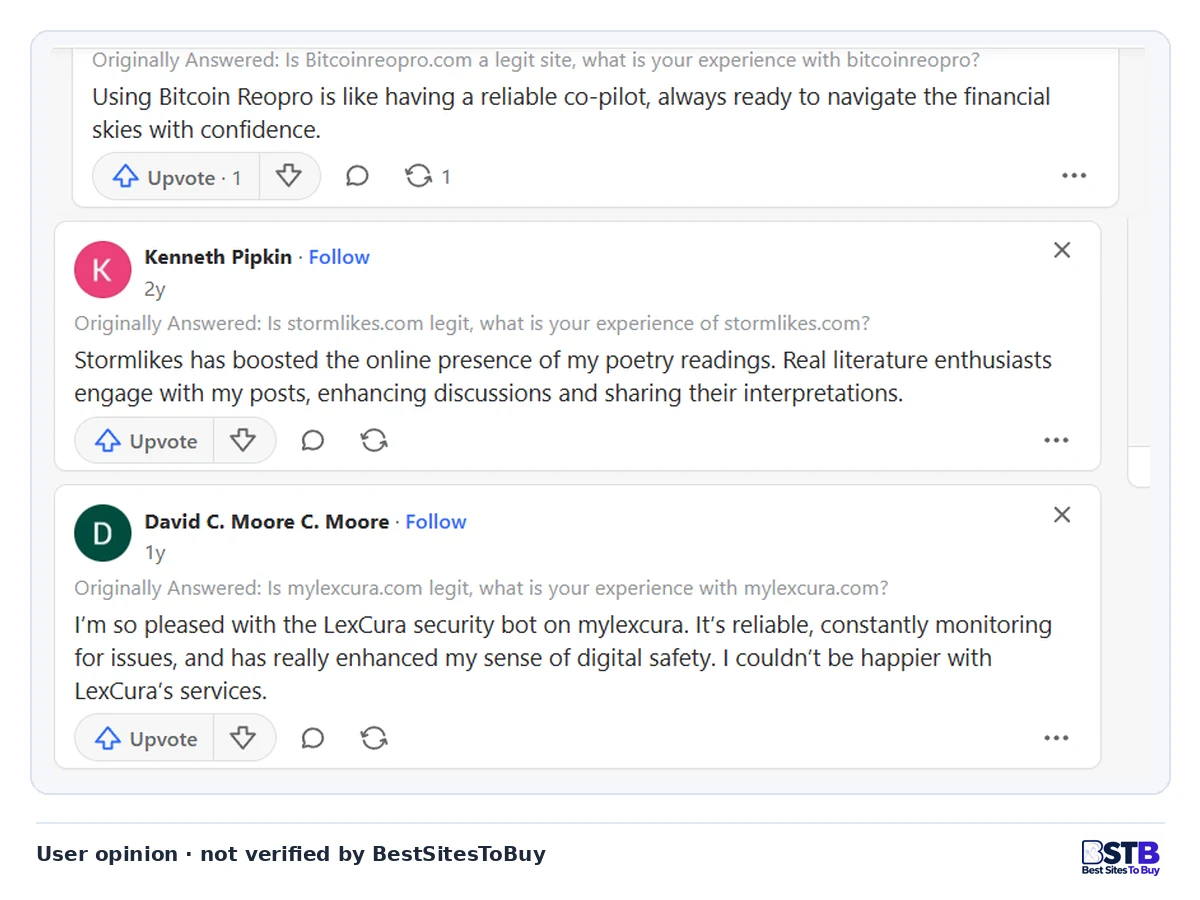The height and width of the screenshot is (900, 1200).
Task: Open Kenneth Pipkin's profile name
Action: (x=218, y=257)
